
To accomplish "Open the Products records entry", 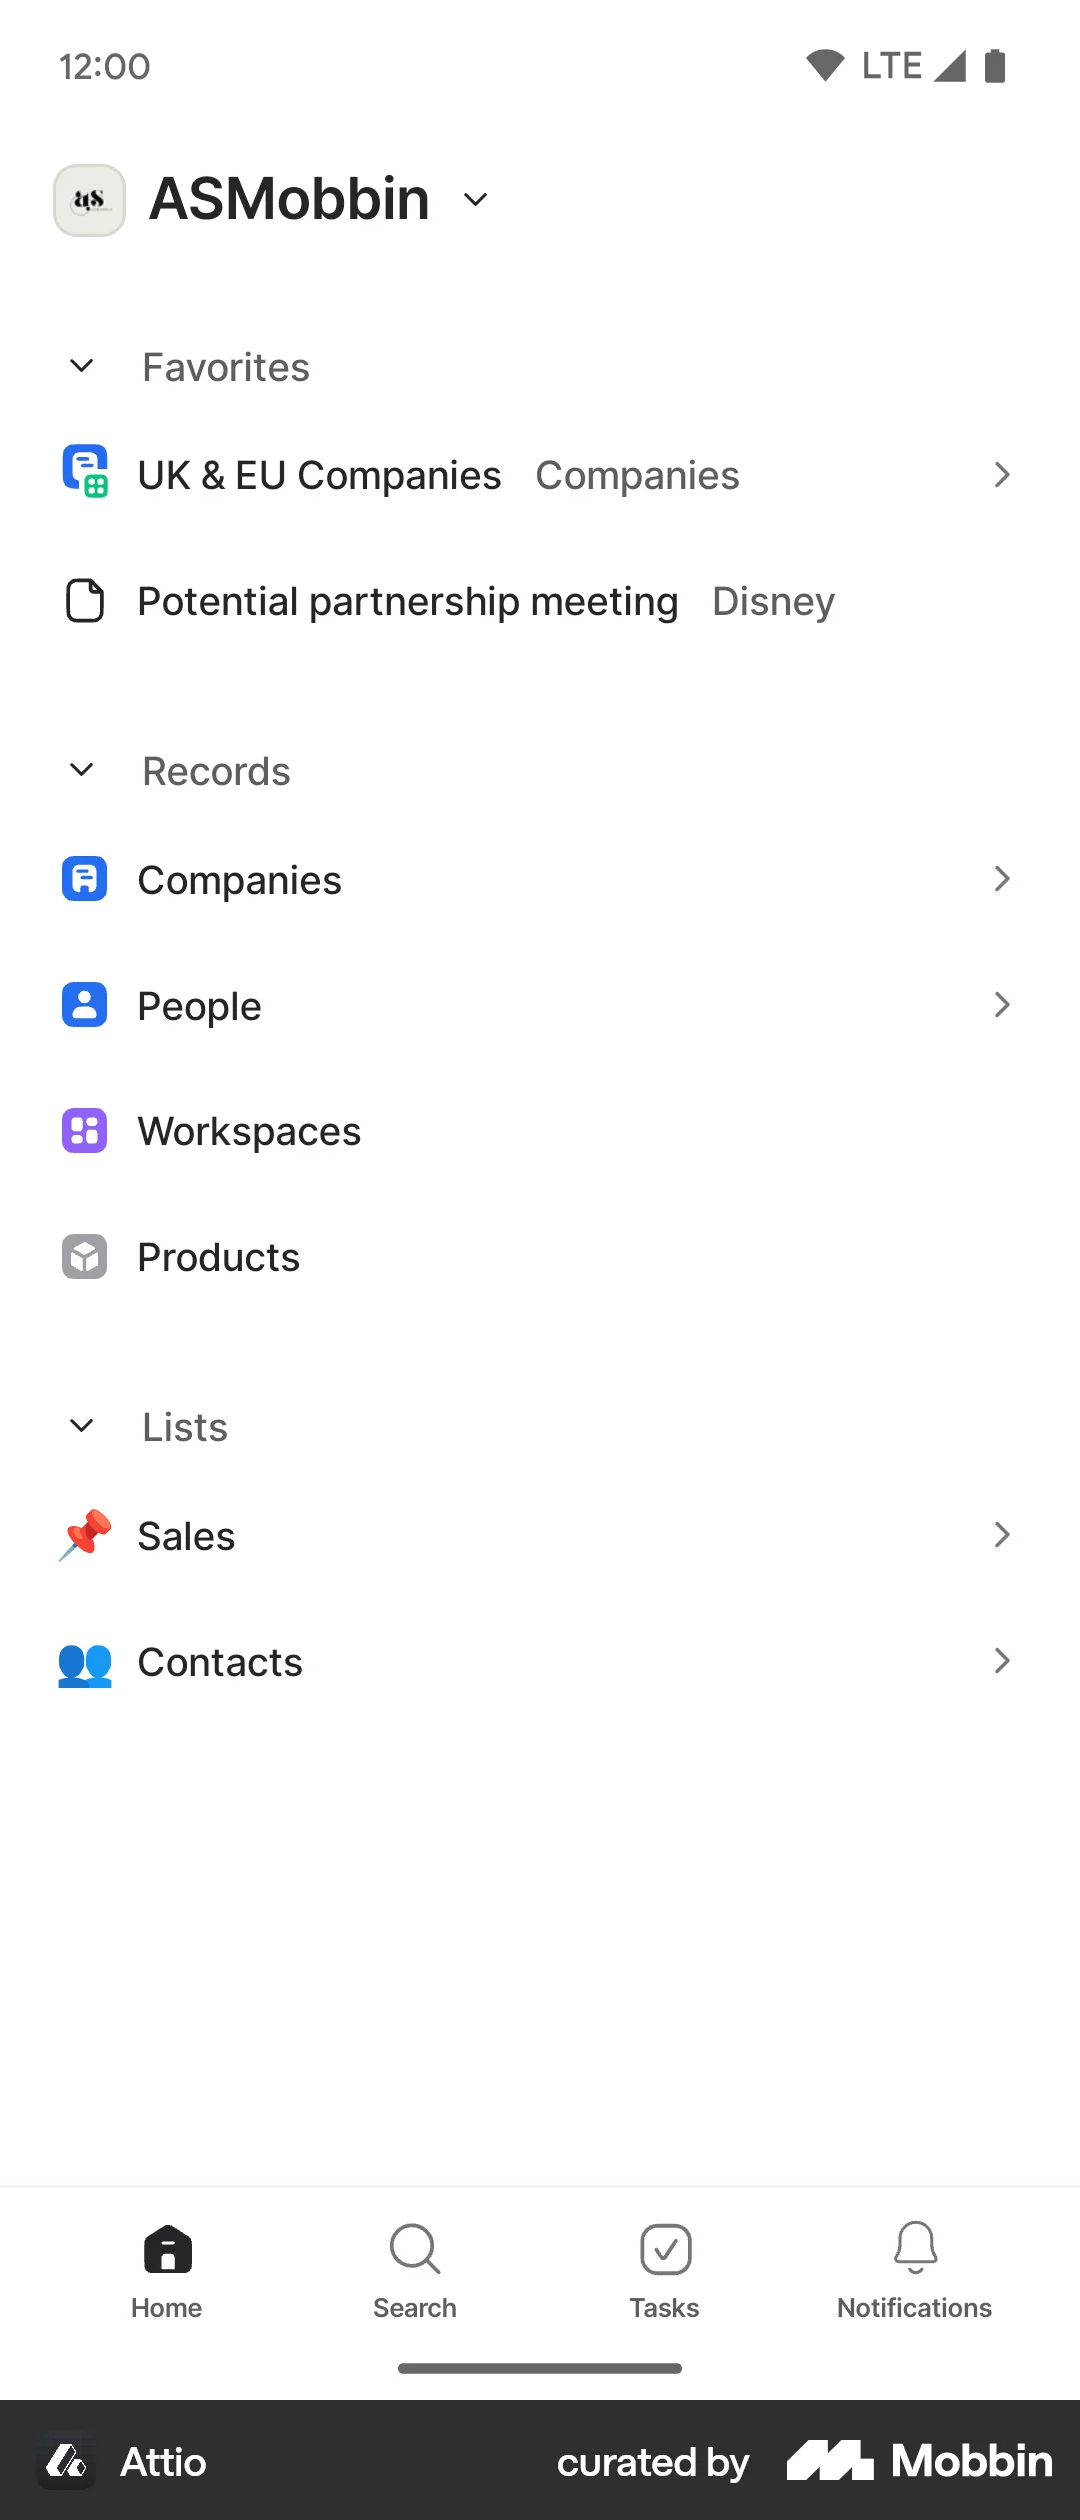I will point(219,1258).
